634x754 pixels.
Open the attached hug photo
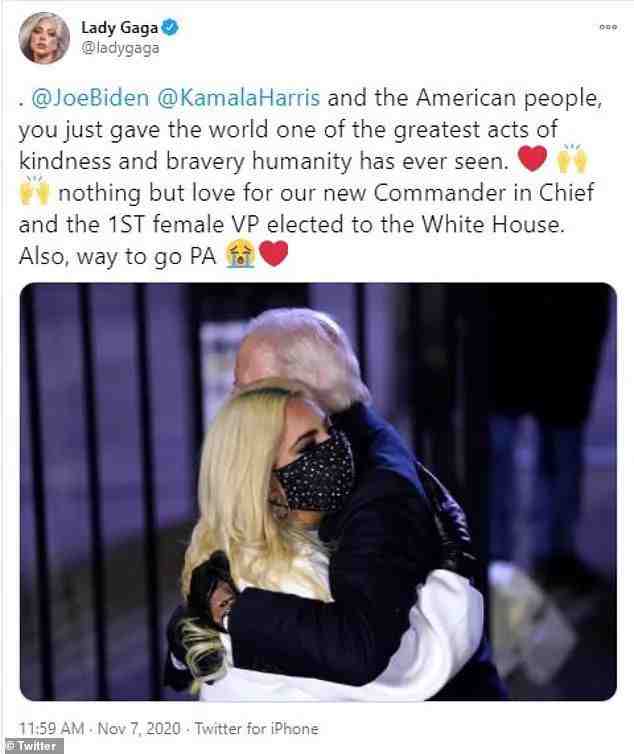click(x=318, y=491)
